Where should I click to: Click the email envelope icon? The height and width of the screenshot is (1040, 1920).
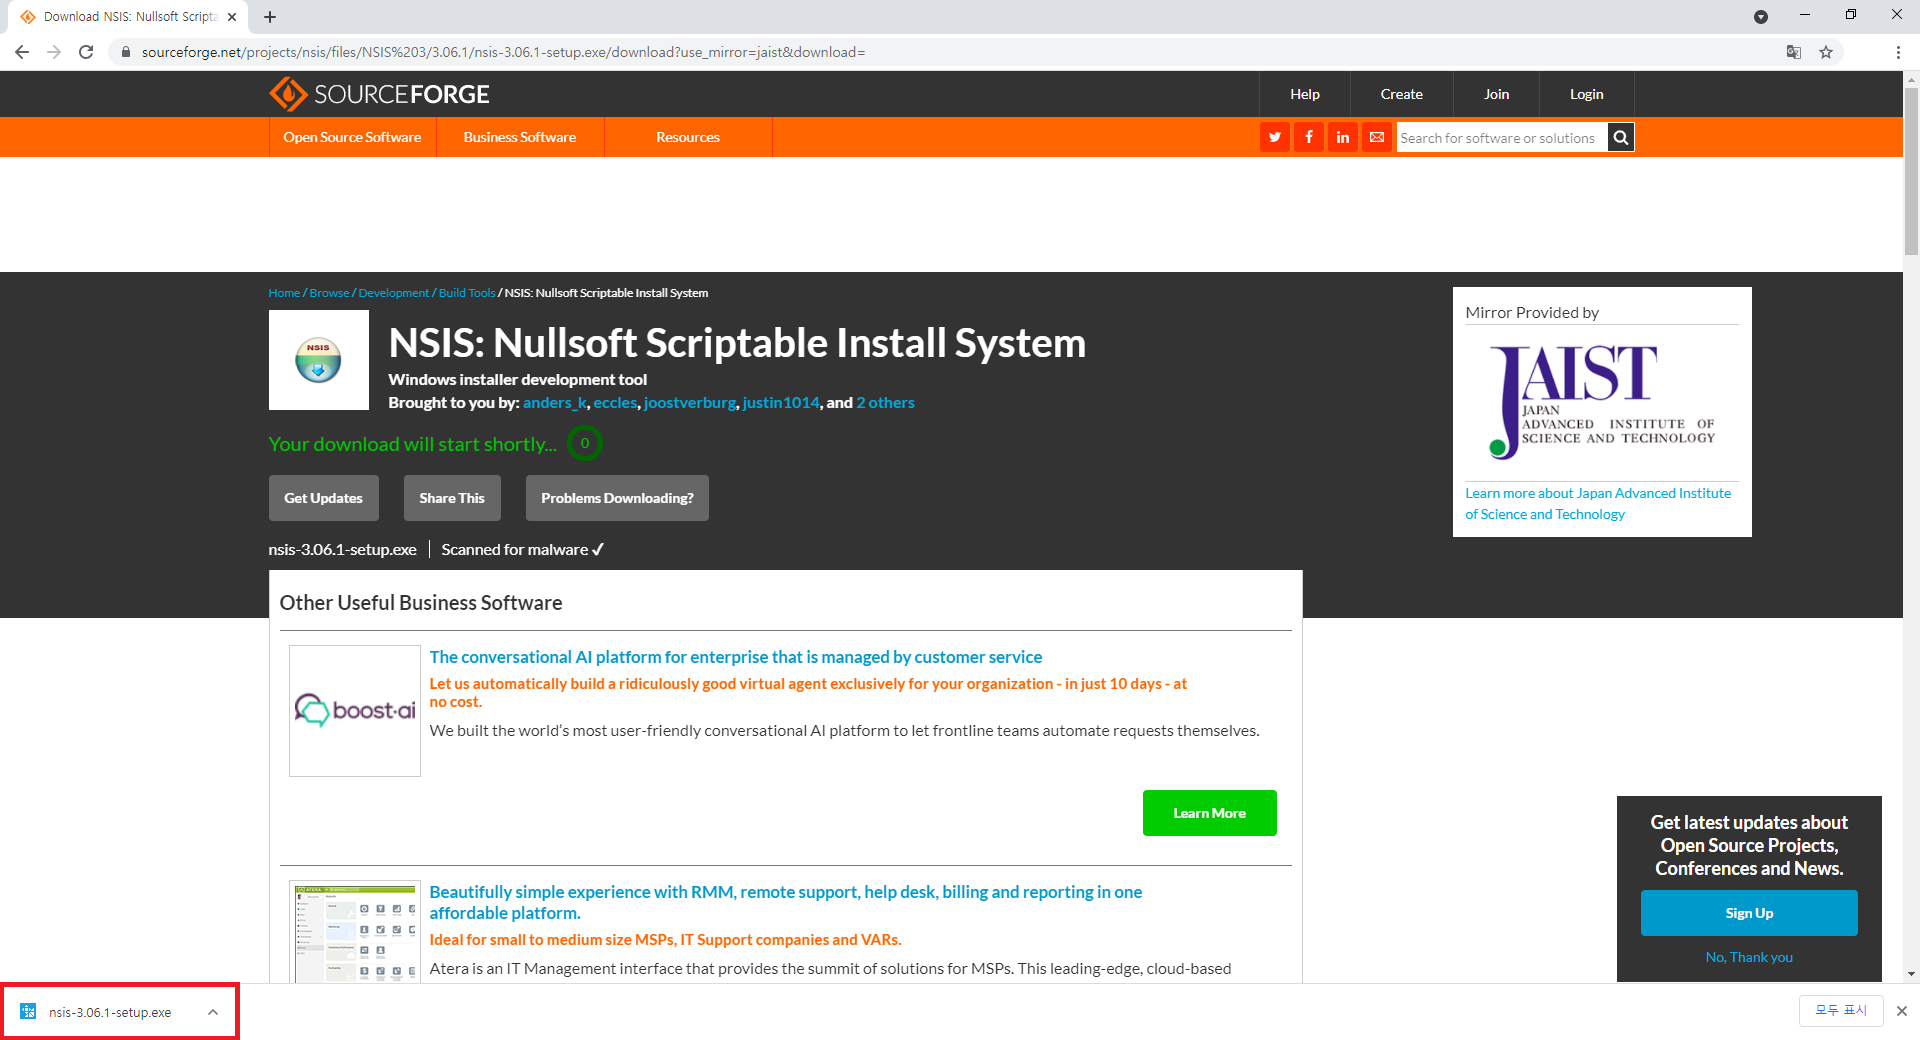1377,137
